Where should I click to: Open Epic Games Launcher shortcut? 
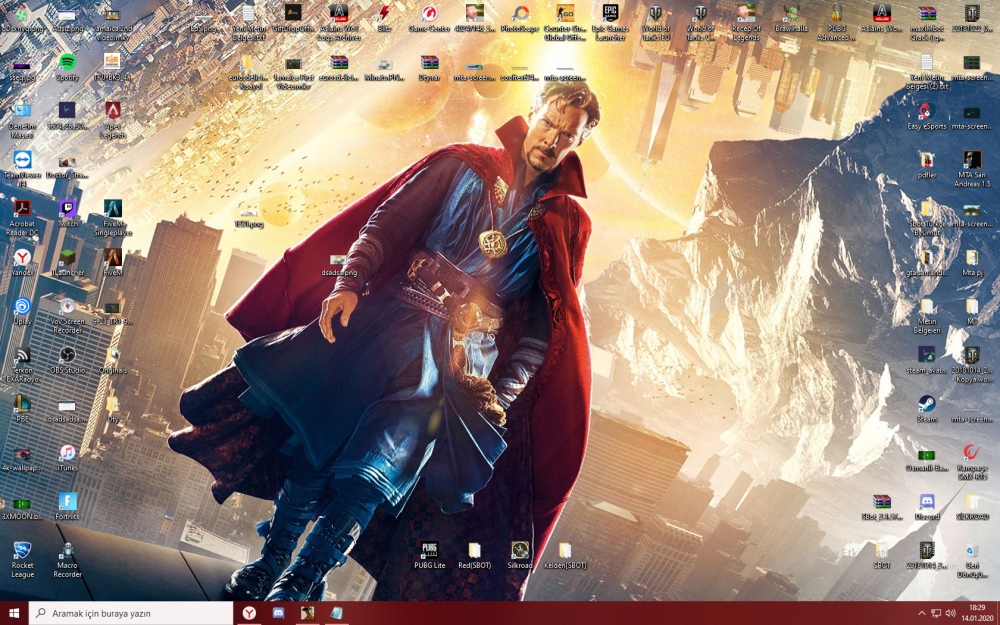[x=610, y=14]
